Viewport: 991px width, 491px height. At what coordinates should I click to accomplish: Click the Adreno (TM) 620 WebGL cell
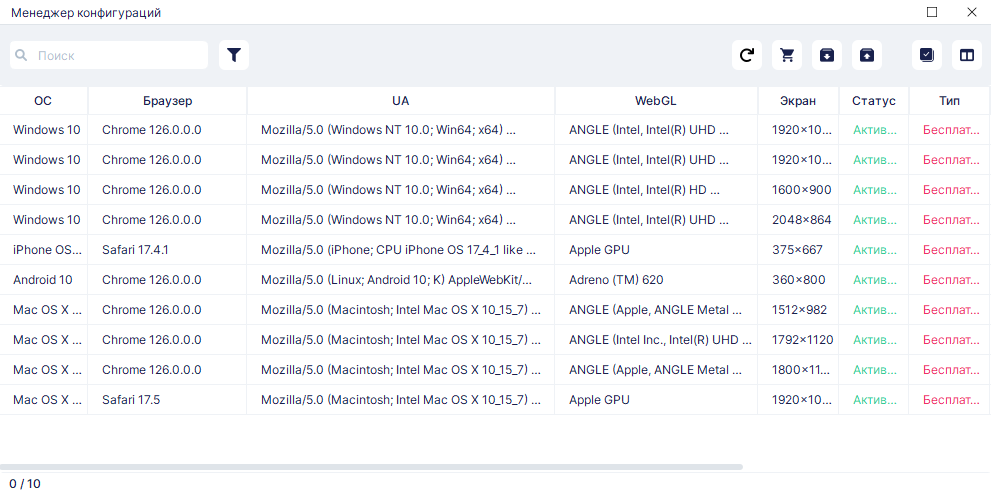(616, 280)
